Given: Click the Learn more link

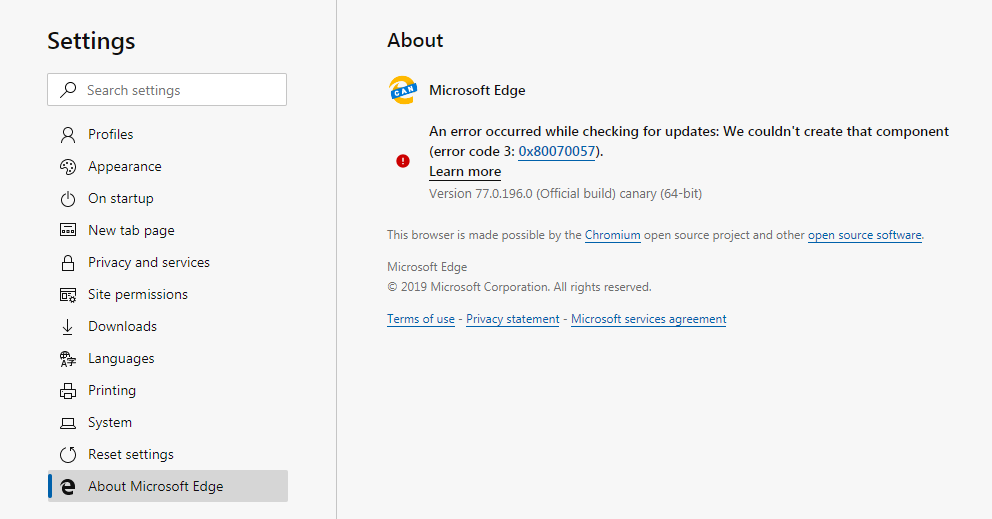Looking at the screenshot, I should (465, 172).
